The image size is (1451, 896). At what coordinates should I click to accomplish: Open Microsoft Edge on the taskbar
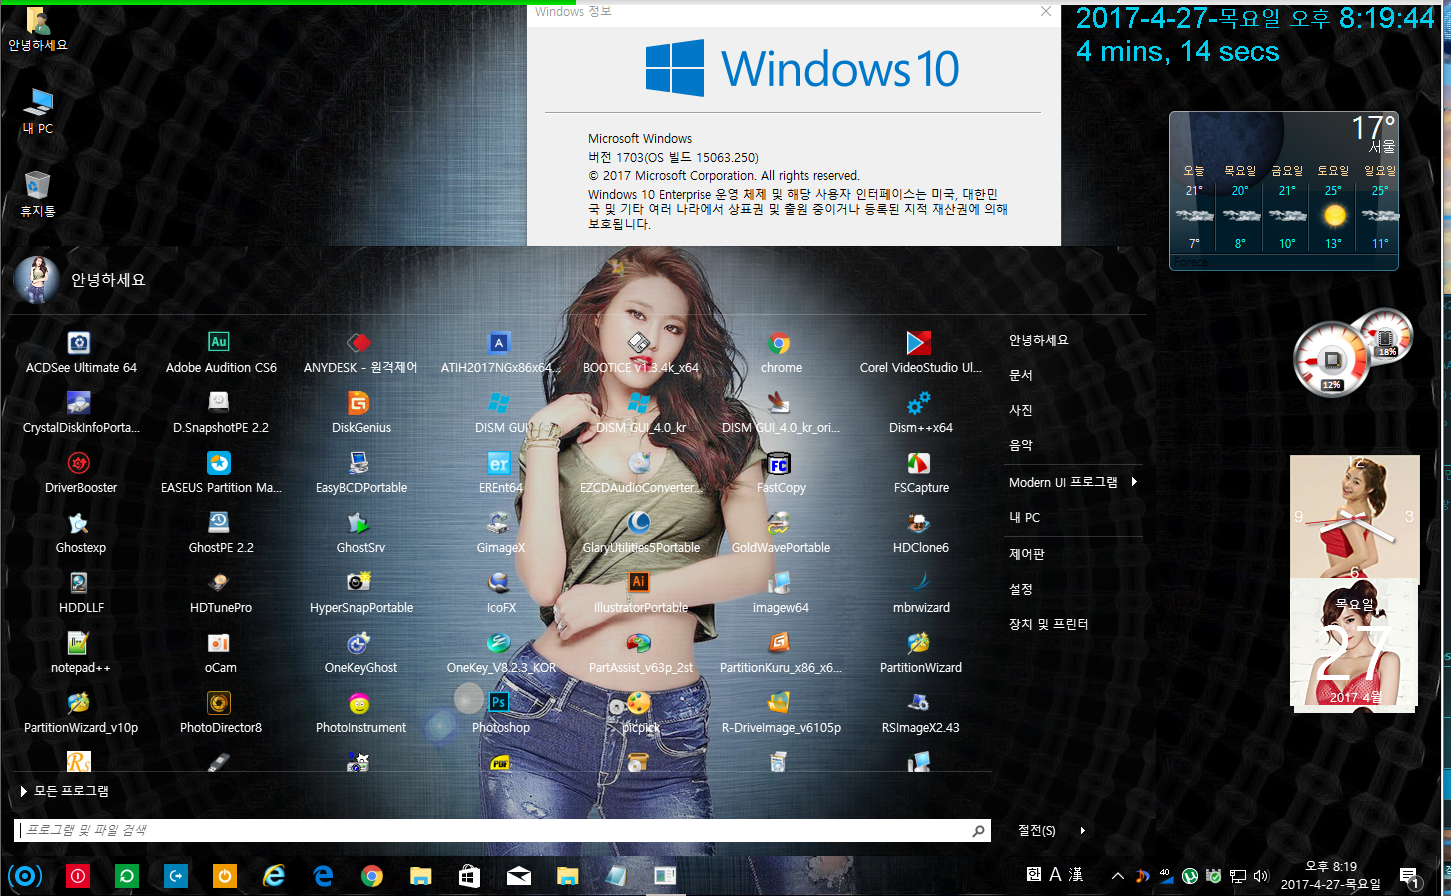(x=323, y=876)
